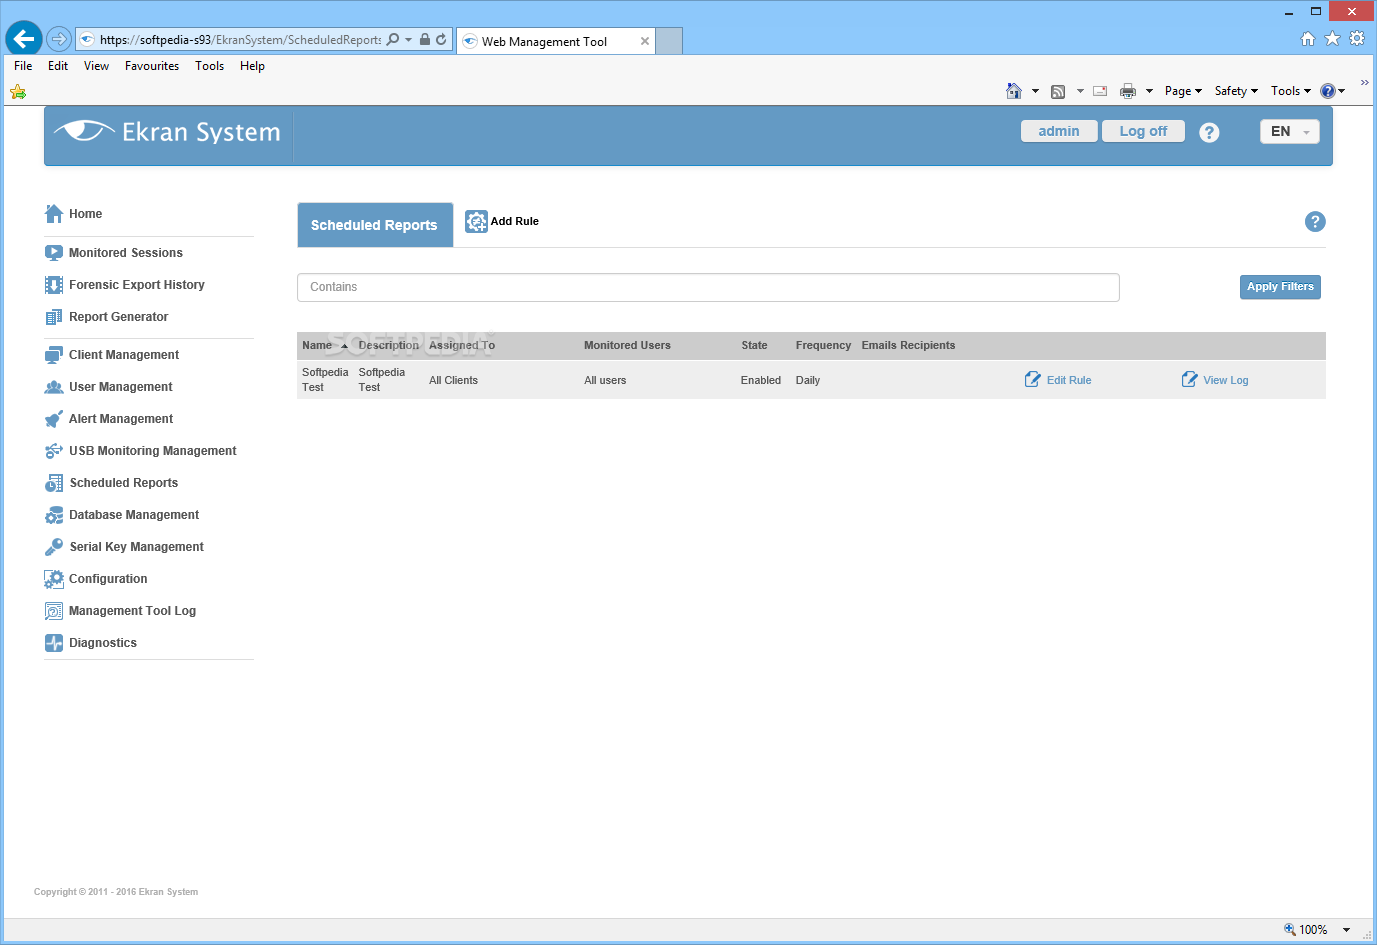Click the Edit Rule link
Viewport: 1377px width, 945px height.
[1069, 380]
